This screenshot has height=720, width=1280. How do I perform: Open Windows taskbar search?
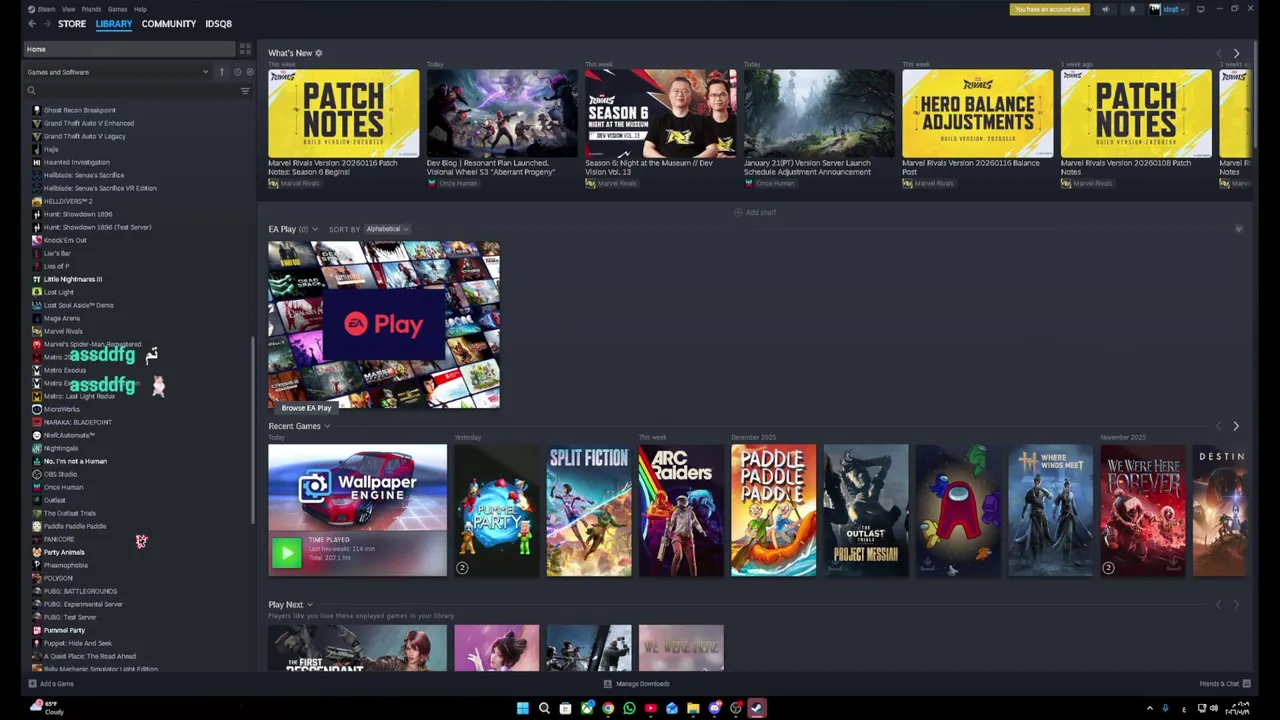pos(544,708)
